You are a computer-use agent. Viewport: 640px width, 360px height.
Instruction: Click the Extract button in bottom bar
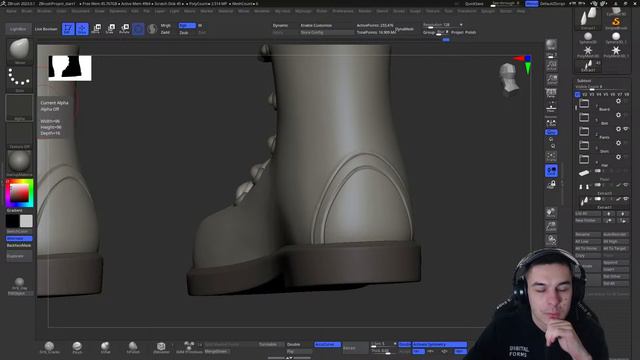click(x=355, y=348)
